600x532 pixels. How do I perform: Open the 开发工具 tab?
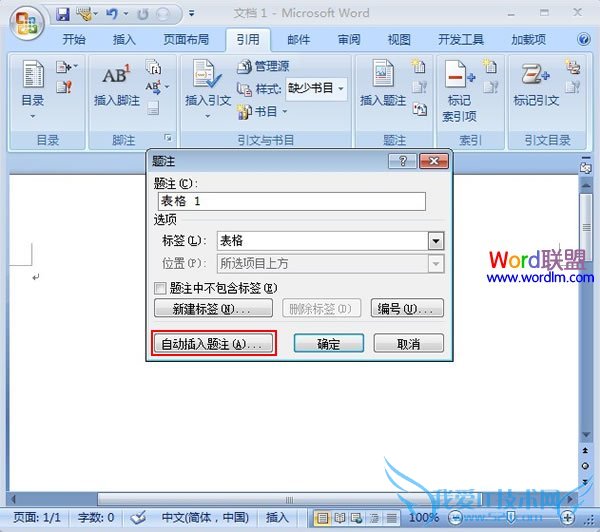pyautogui.click(x=461, y=39)
